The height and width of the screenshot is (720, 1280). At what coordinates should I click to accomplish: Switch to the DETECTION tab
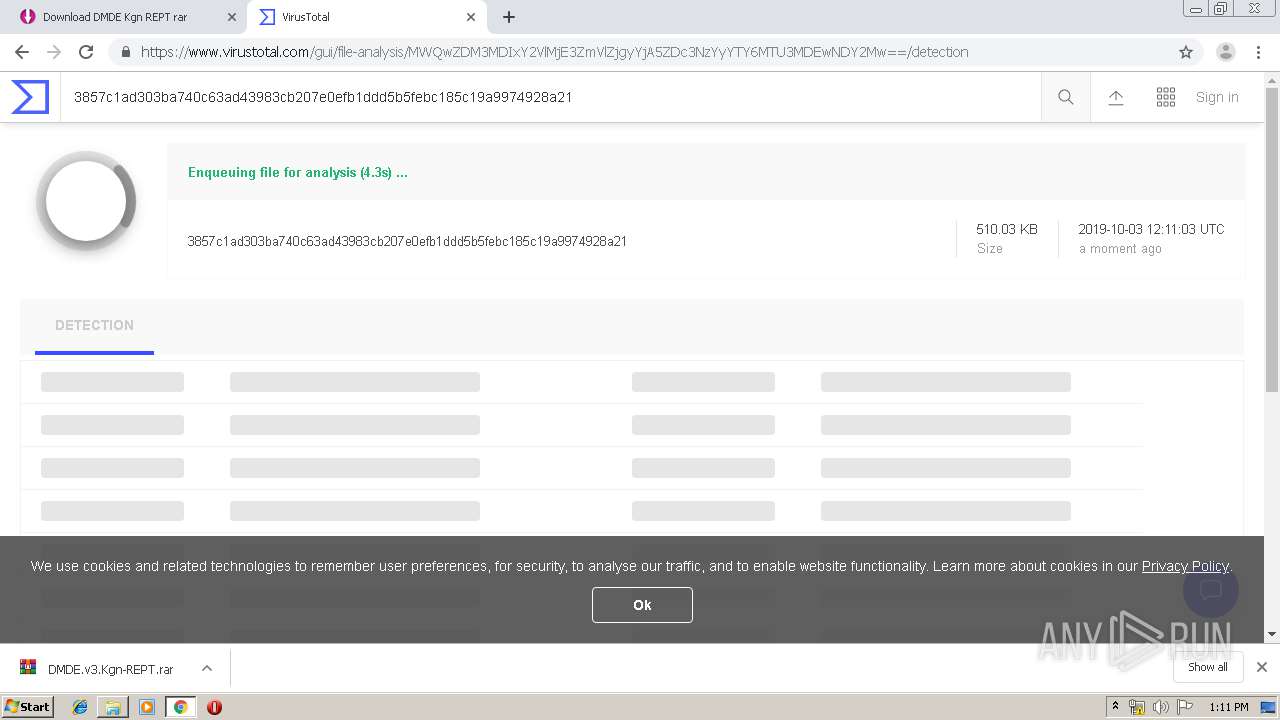point(94,325)
